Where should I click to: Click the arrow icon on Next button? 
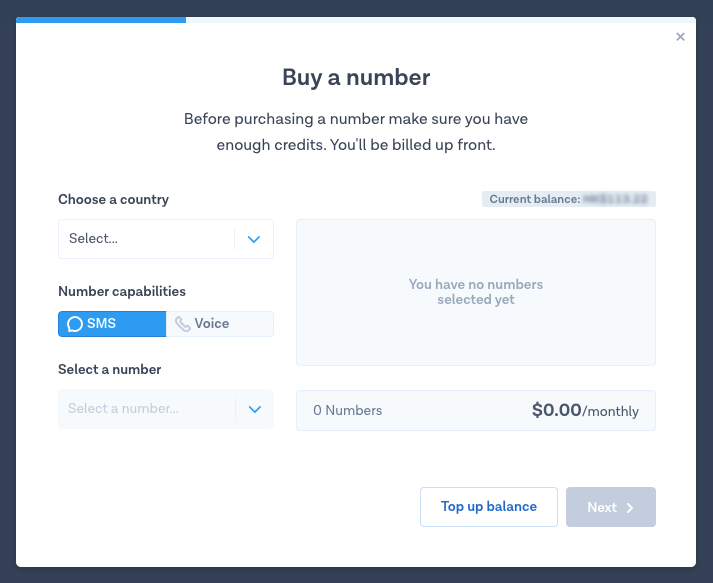(630, 508)
